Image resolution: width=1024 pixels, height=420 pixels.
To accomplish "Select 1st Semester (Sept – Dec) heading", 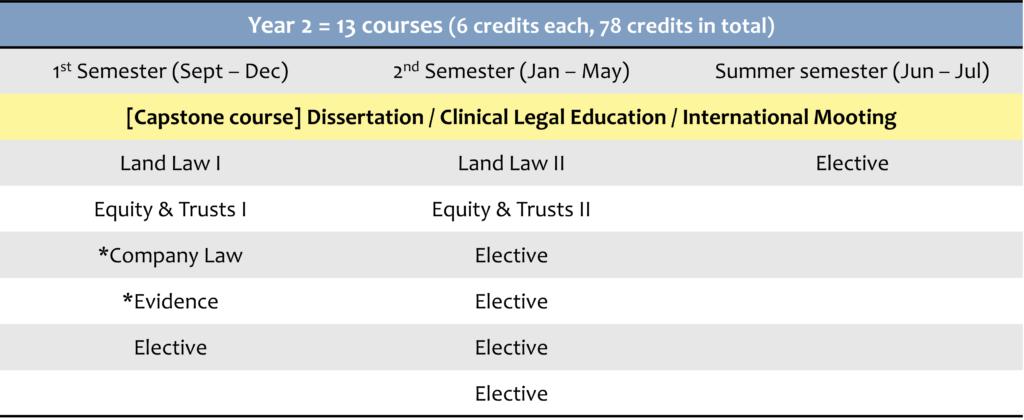I will (x=170, y=71).
